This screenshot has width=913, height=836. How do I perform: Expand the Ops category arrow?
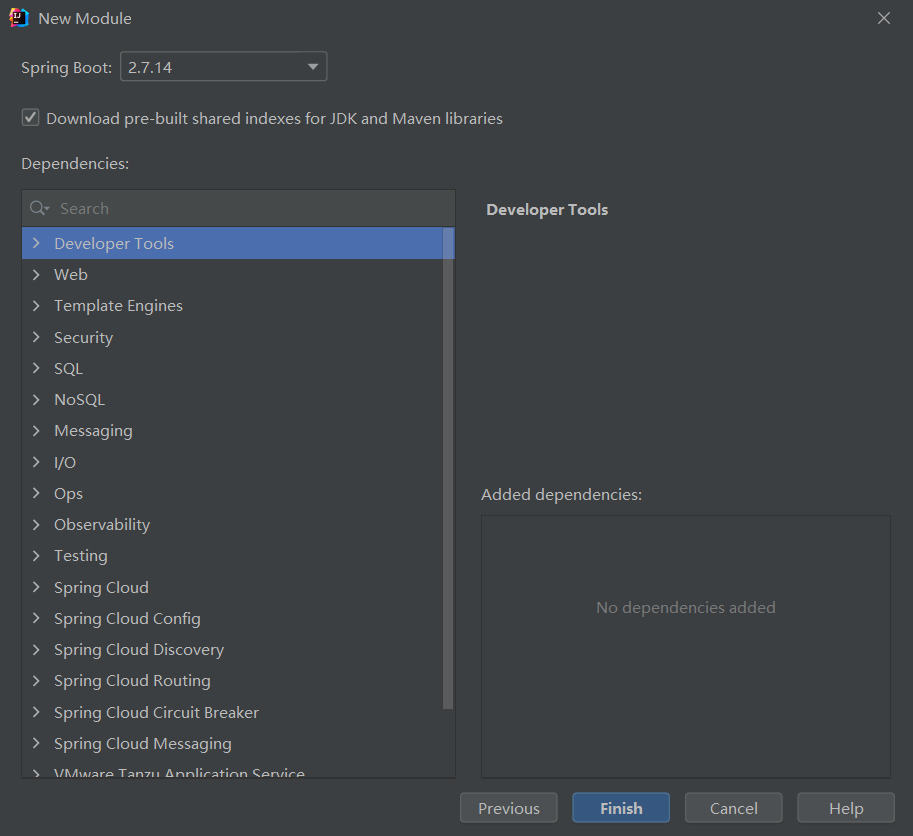pyautogui.click(x=36, y=493)
